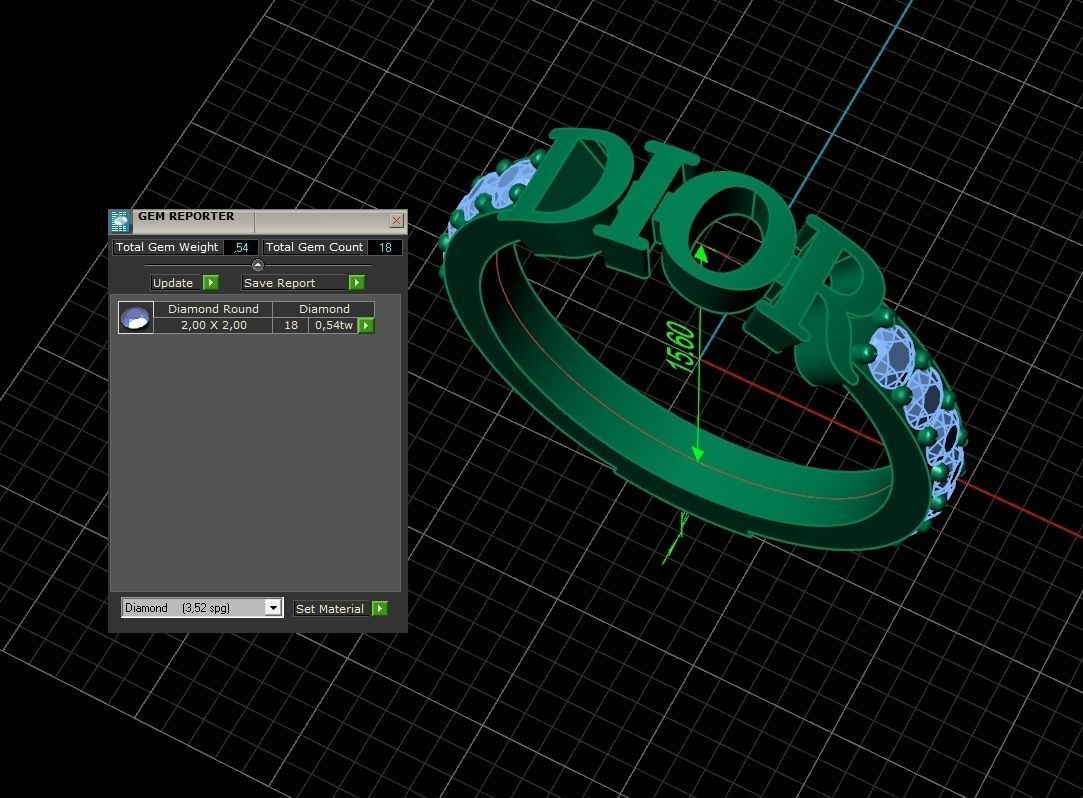The image size is (1083, 798).
Task: Click the Set Material button label
Action: click(332, 609)
